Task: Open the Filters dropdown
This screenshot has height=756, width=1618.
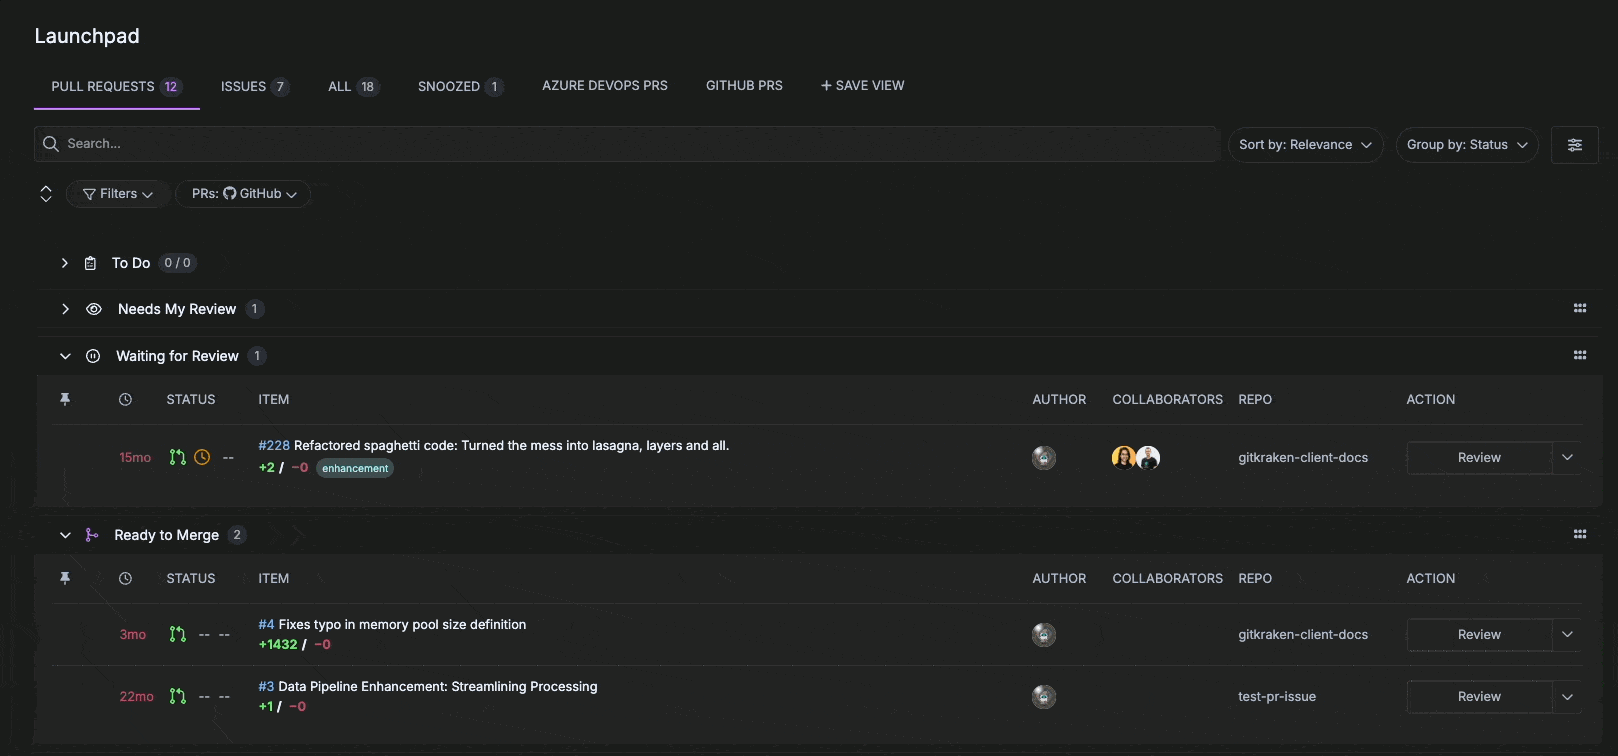Action: click(x=117, y=194)
